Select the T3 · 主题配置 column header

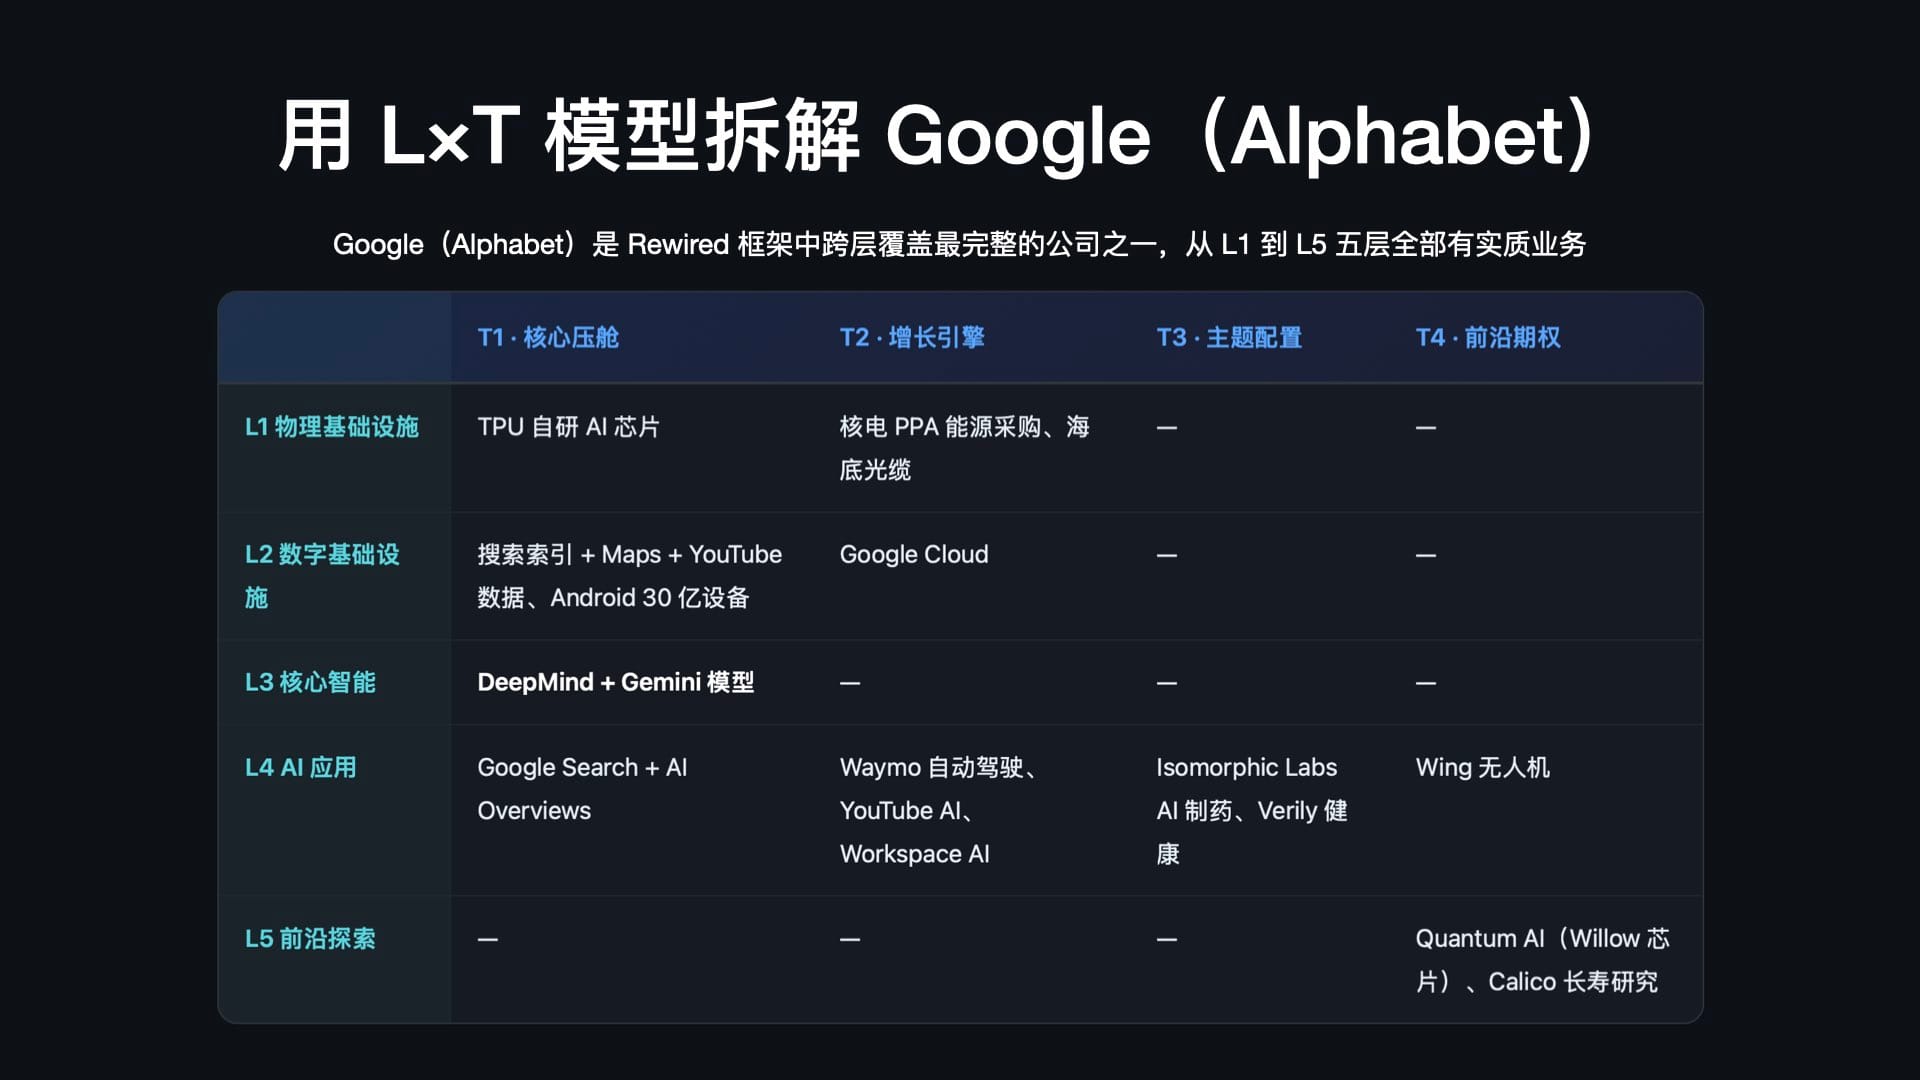[x=1229, y=338]
